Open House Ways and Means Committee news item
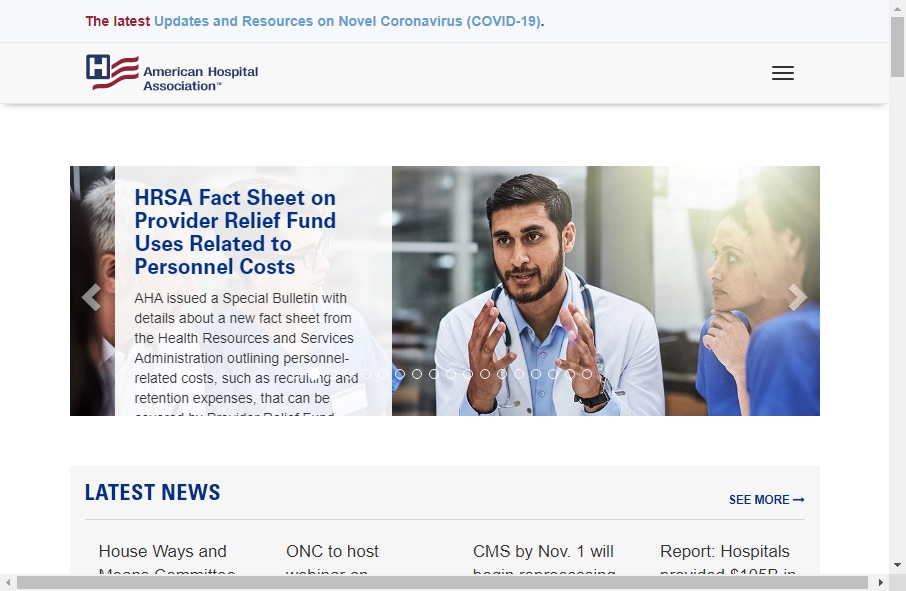This screenshot has height=591, width=906. point(167,558)
